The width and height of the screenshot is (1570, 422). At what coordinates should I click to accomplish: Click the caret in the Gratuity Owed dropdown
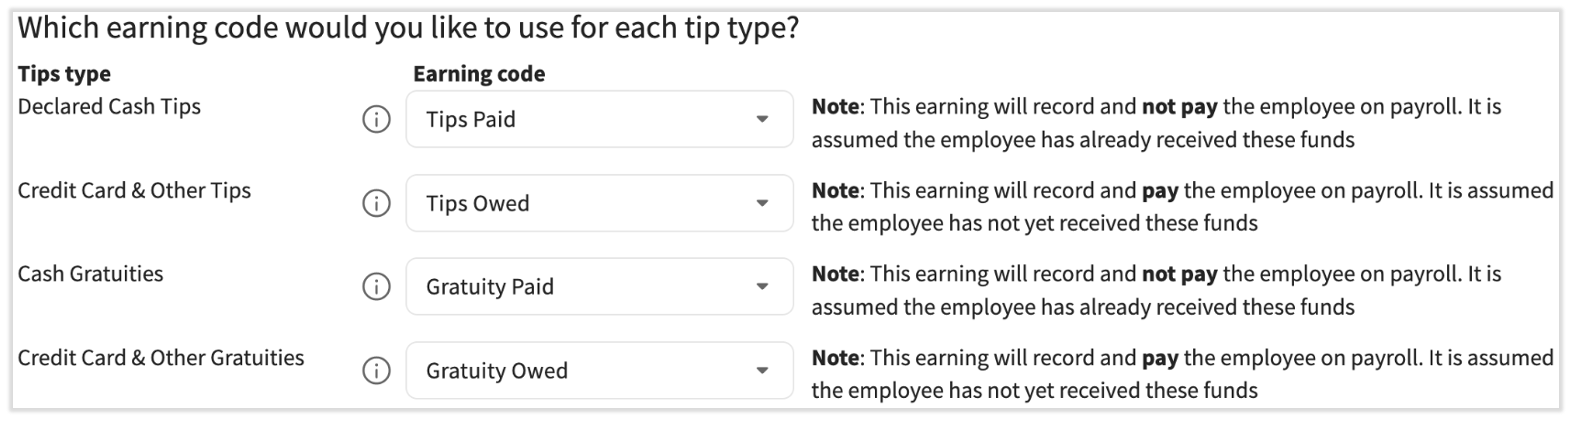762,370
